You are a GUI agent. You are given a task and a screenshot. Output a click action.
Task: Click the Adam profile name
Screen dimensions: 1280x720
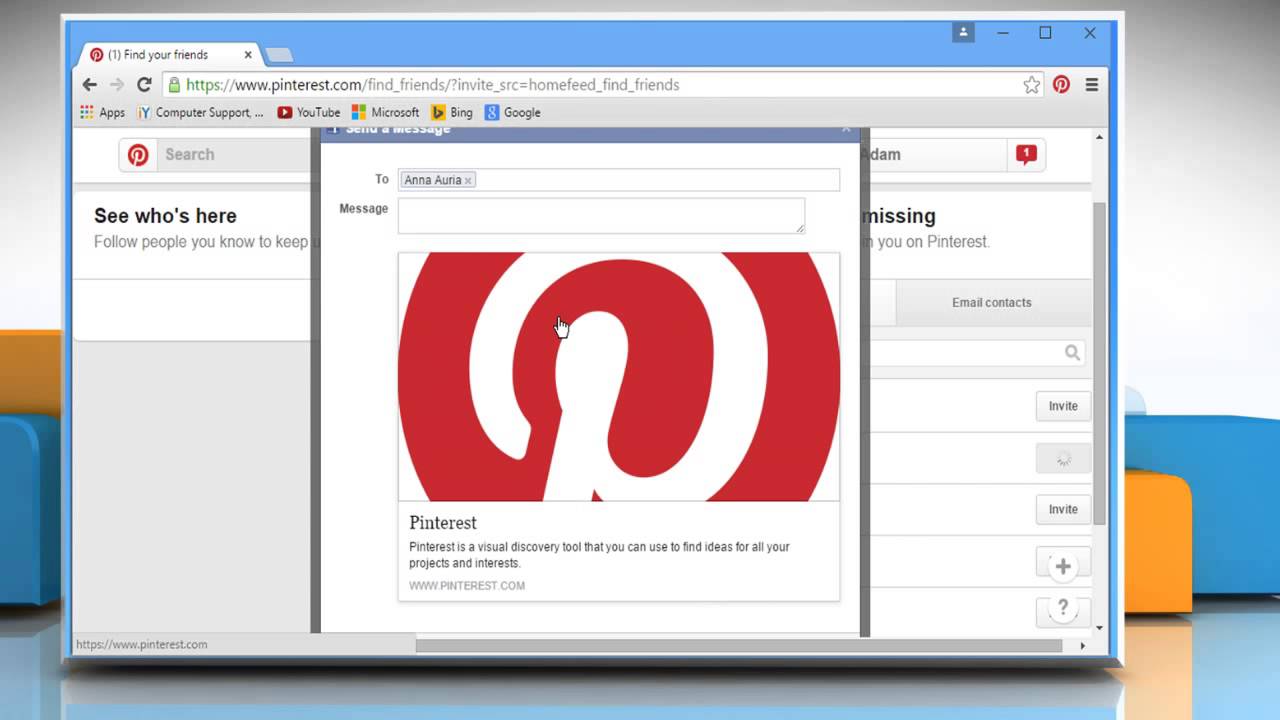tap(881, 154)
